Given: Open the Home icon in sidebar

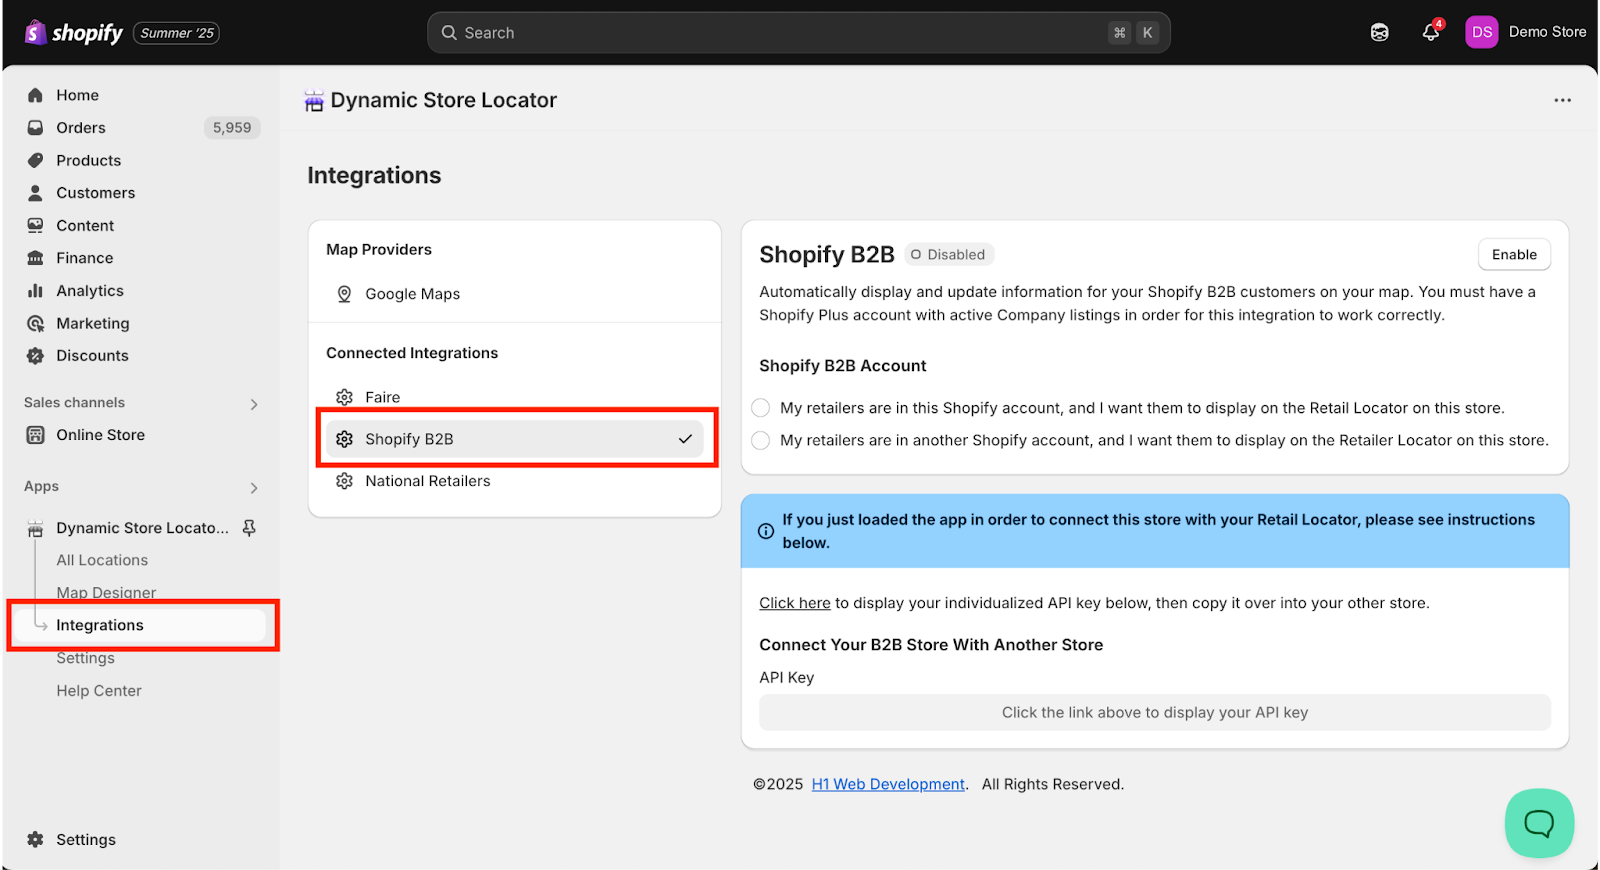Looking at the screenshot, I should (x=35, y=95).
